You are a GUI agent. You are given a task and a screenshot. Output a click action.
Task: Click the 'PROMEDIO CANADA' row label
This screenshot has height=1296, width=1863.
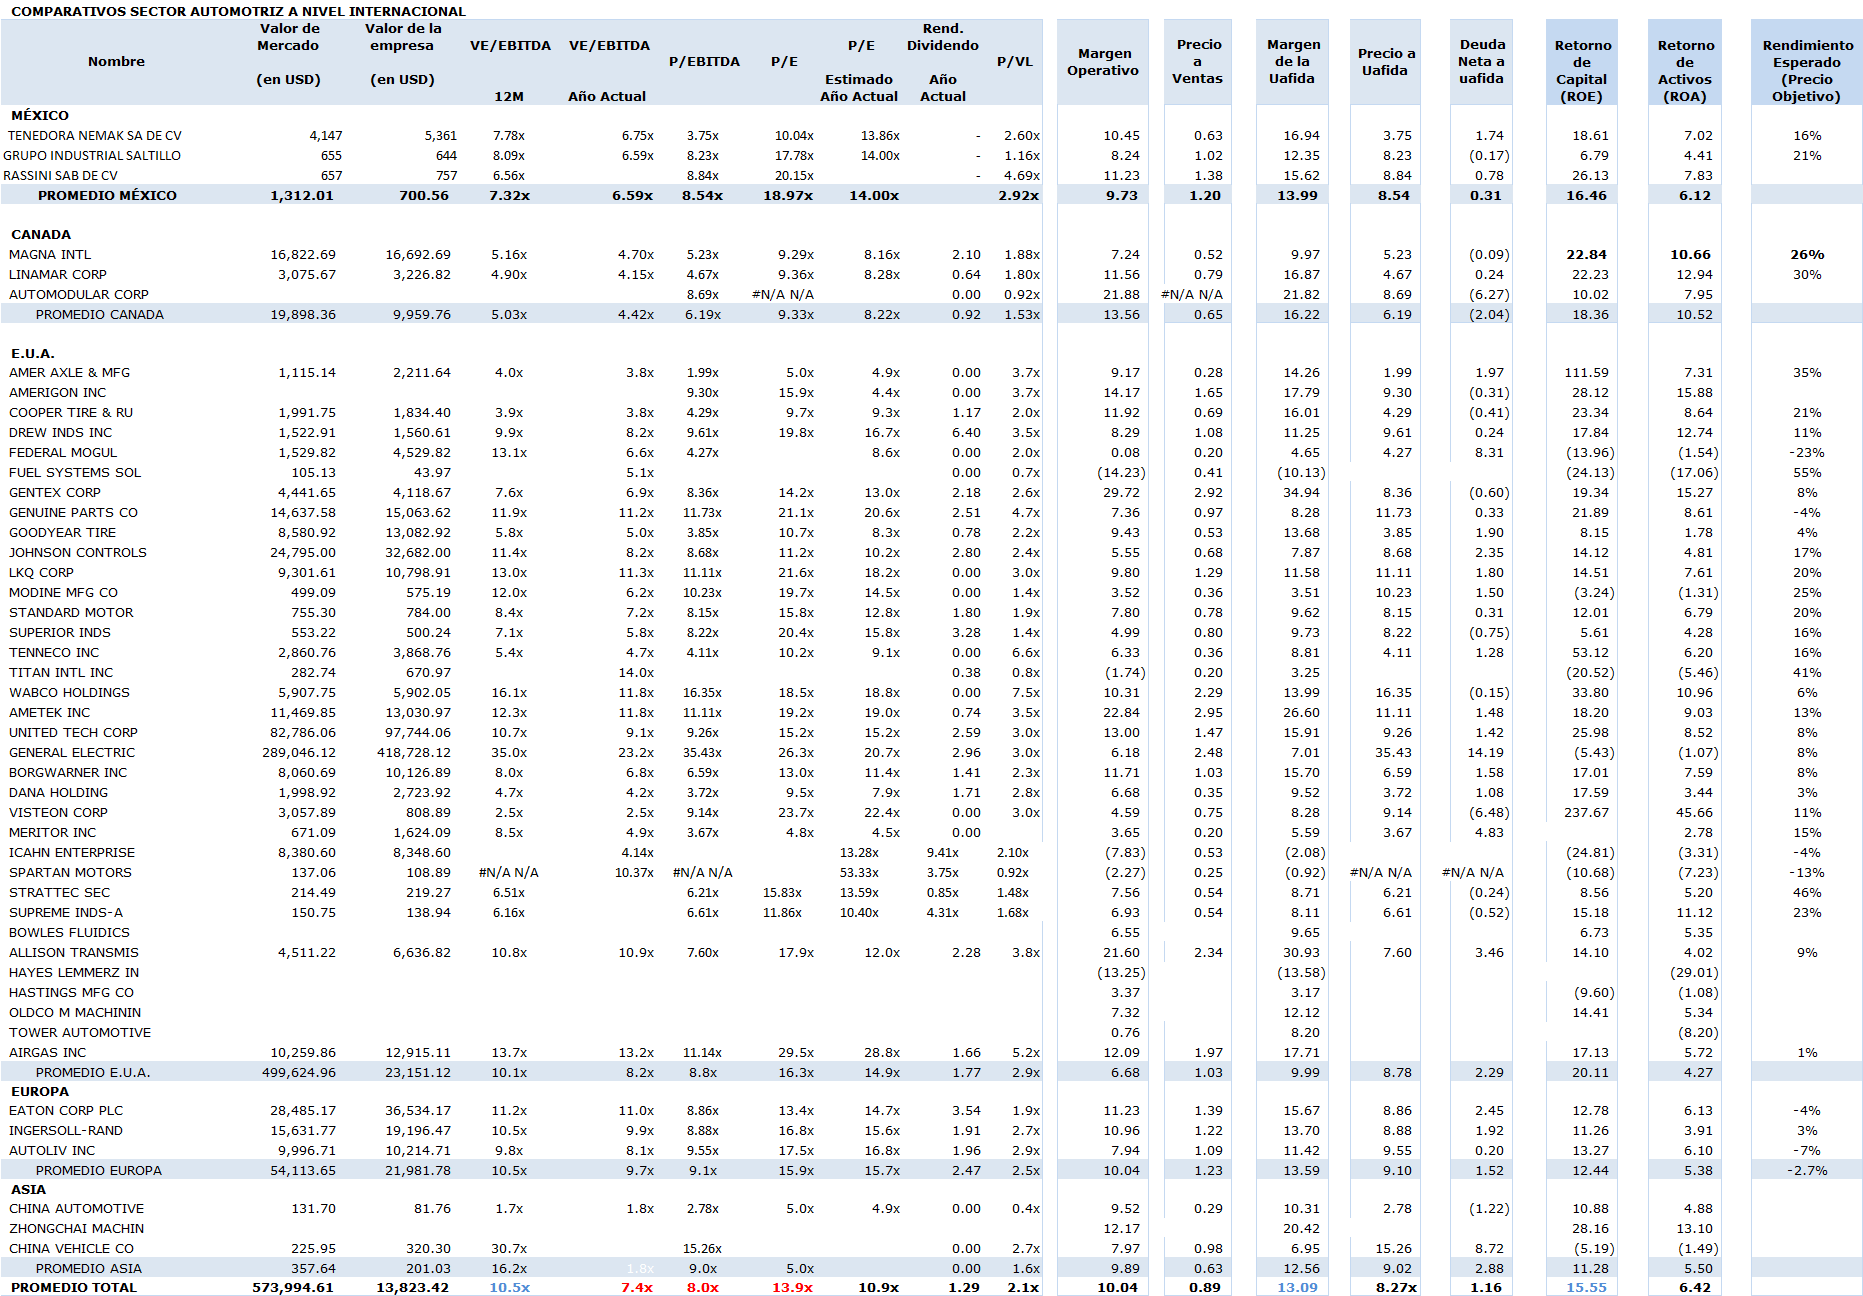[x=100, y=315]
